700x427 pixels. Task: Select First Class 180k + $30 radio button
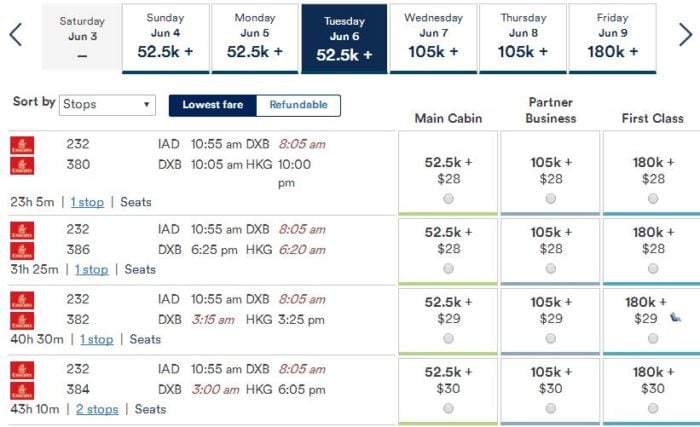[653, 408]
